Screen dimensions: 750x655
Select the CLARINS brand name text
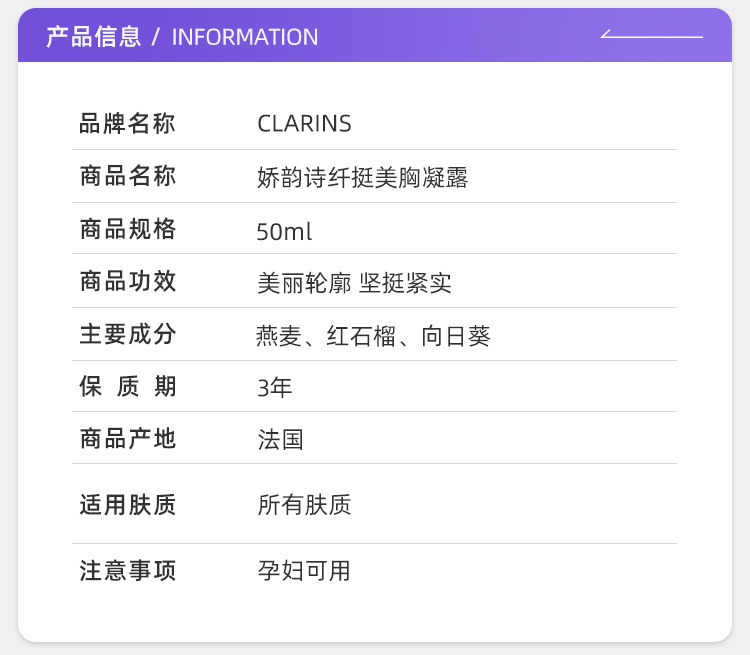[304, 124]
